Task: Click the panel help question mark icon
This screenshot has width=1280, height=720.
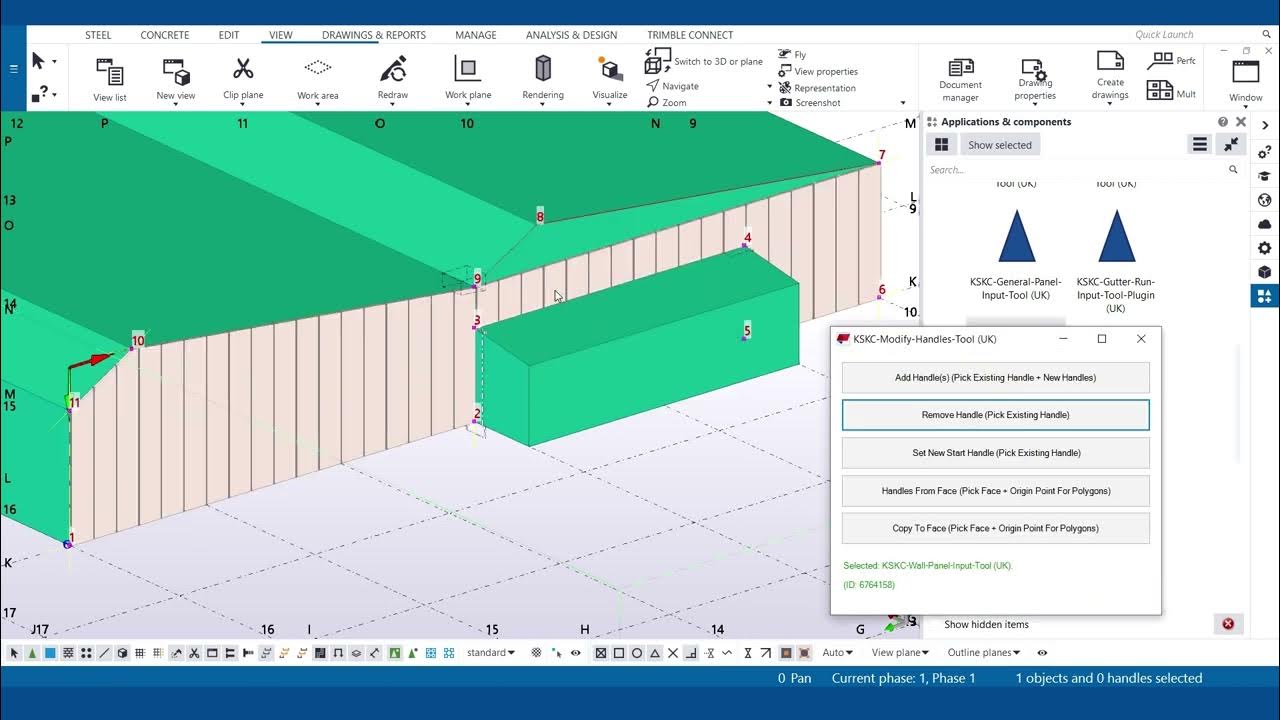Action: [1223, 122]
